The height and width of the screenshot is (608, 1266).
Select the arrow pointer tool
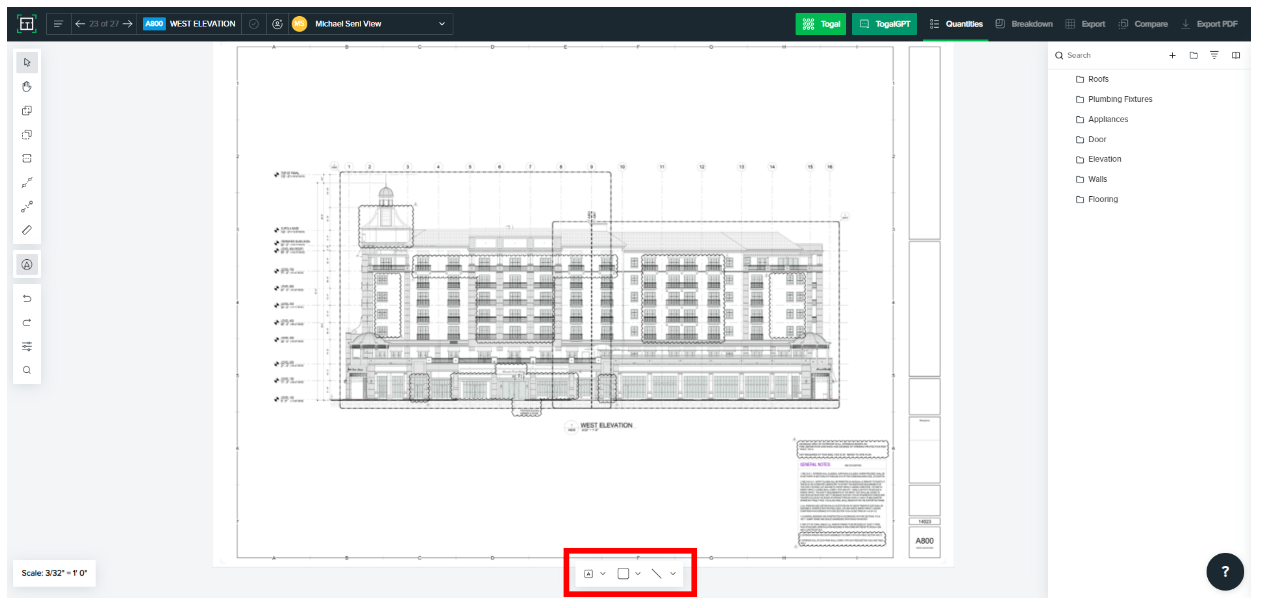point(27,63)
